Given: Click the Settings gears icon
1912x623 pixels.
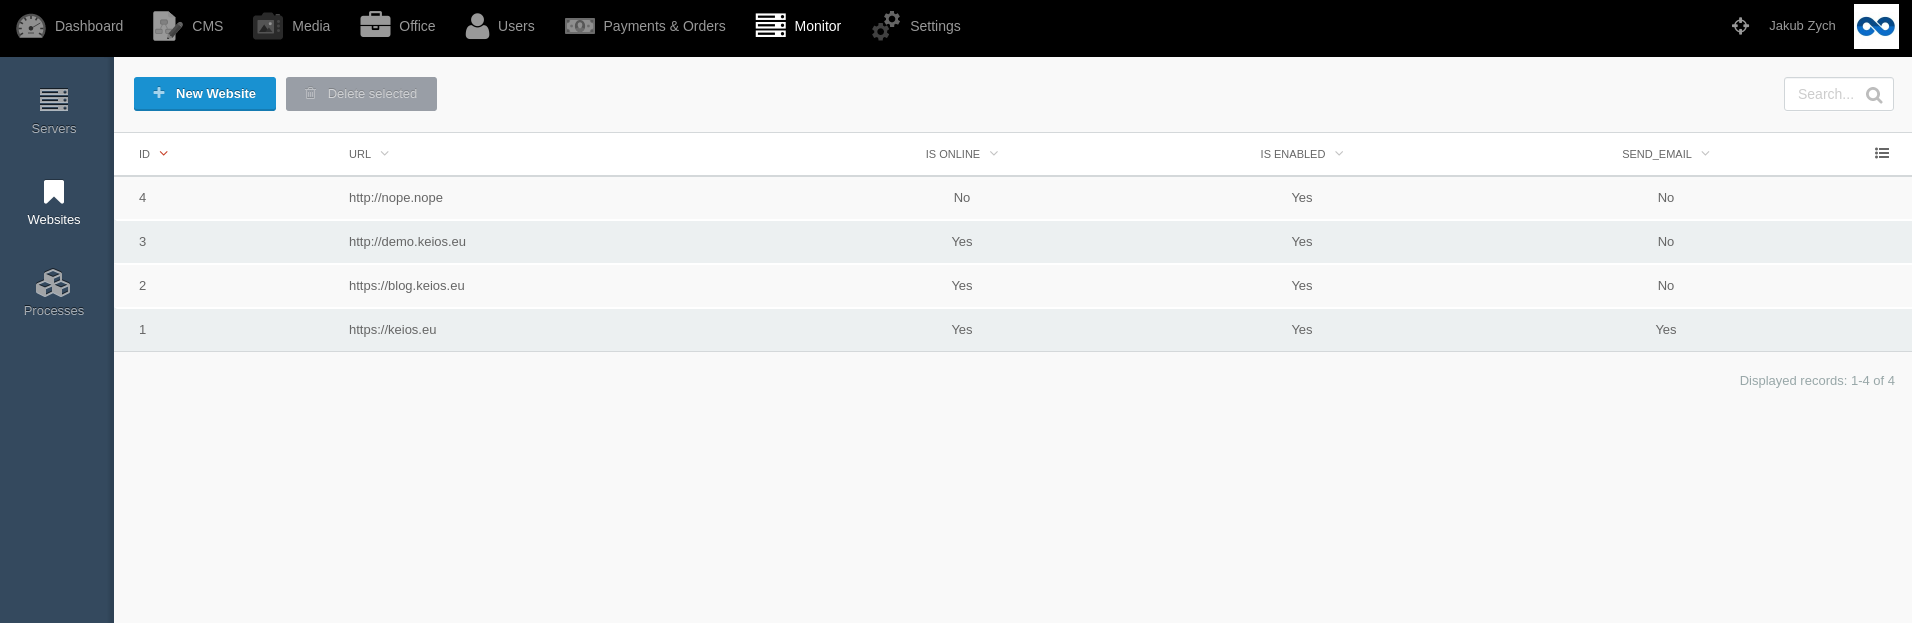Looking at the screenshot, I should pos(886,26).
